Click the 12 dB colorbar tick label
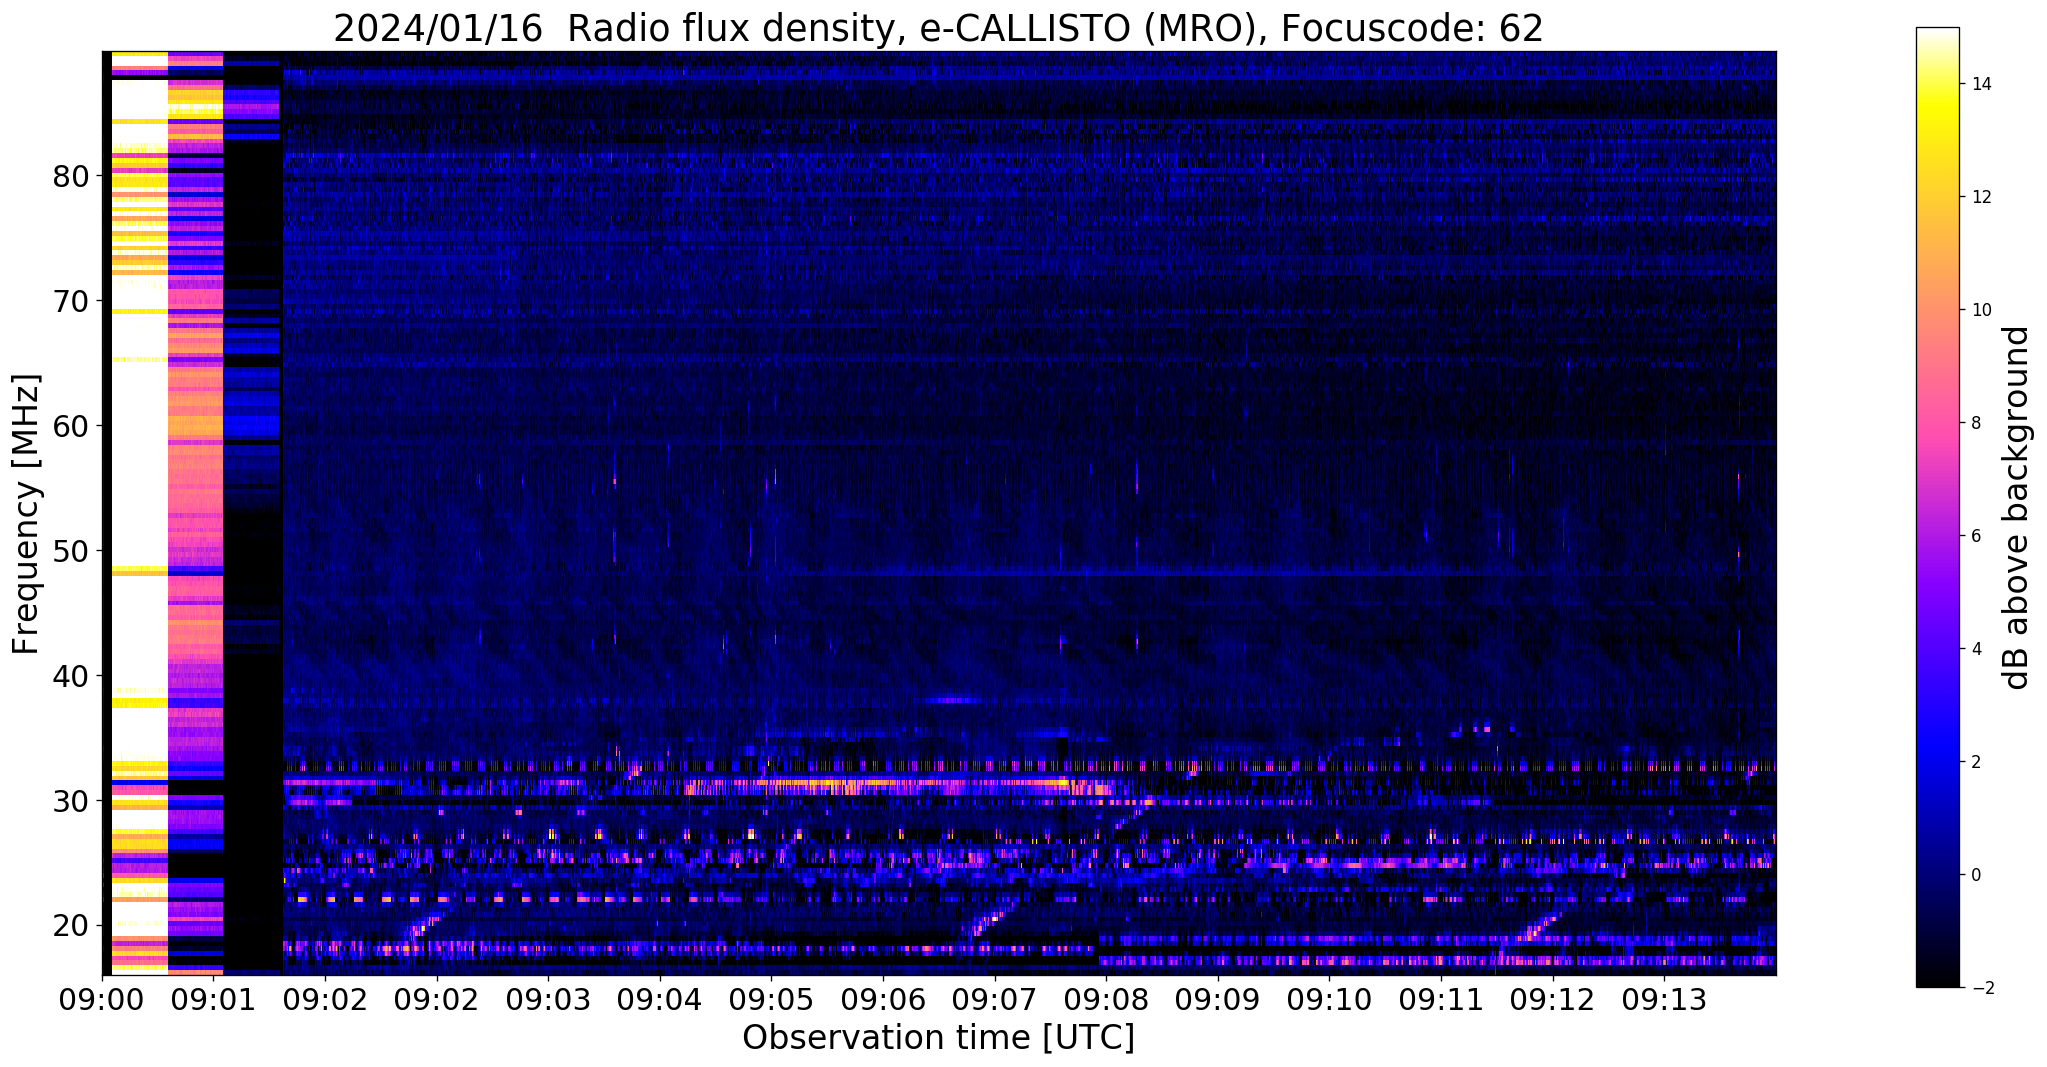The height and width of the screenshot is (1067, 2047). tap(1981, 197)
